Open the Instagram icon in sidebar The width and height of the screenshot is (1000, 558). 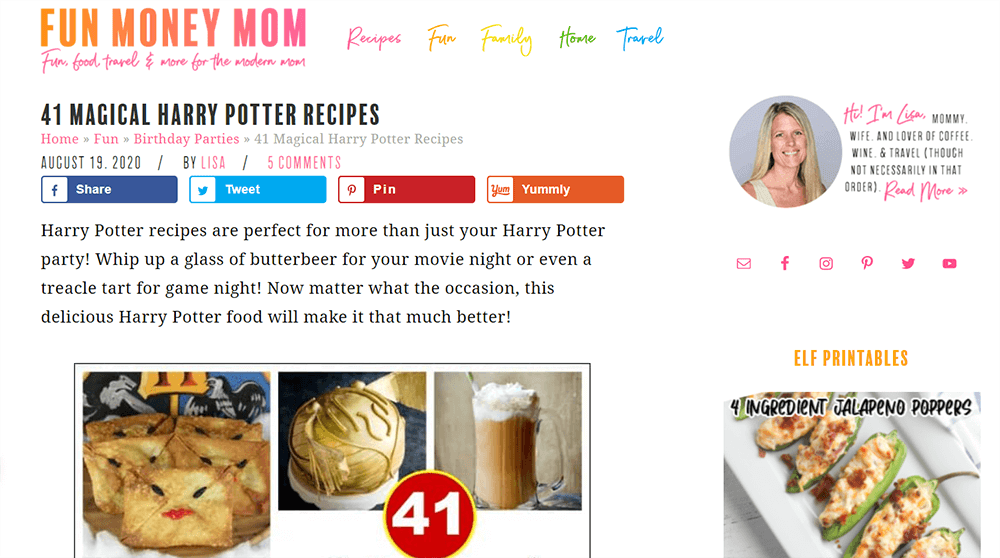[x=826, y=263]
